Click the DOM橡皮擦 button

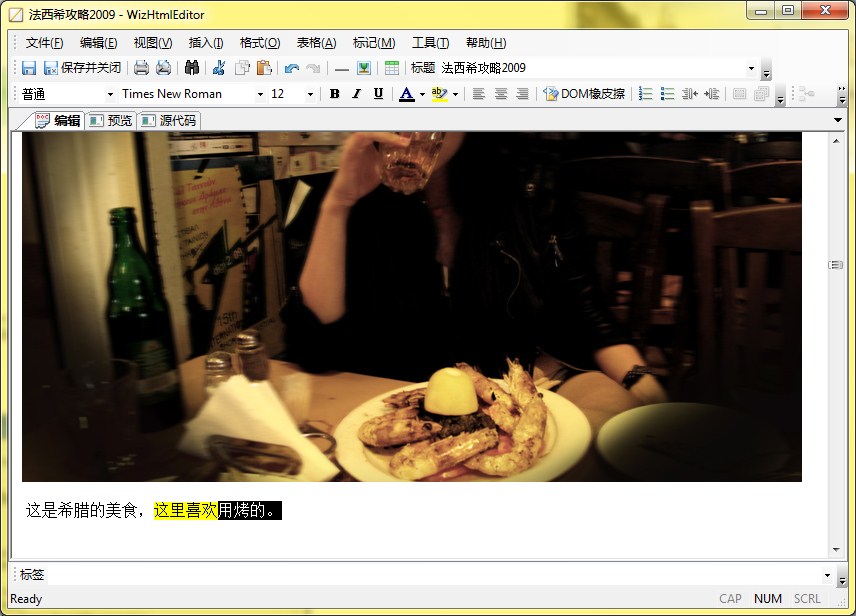(x=584, y=94)
